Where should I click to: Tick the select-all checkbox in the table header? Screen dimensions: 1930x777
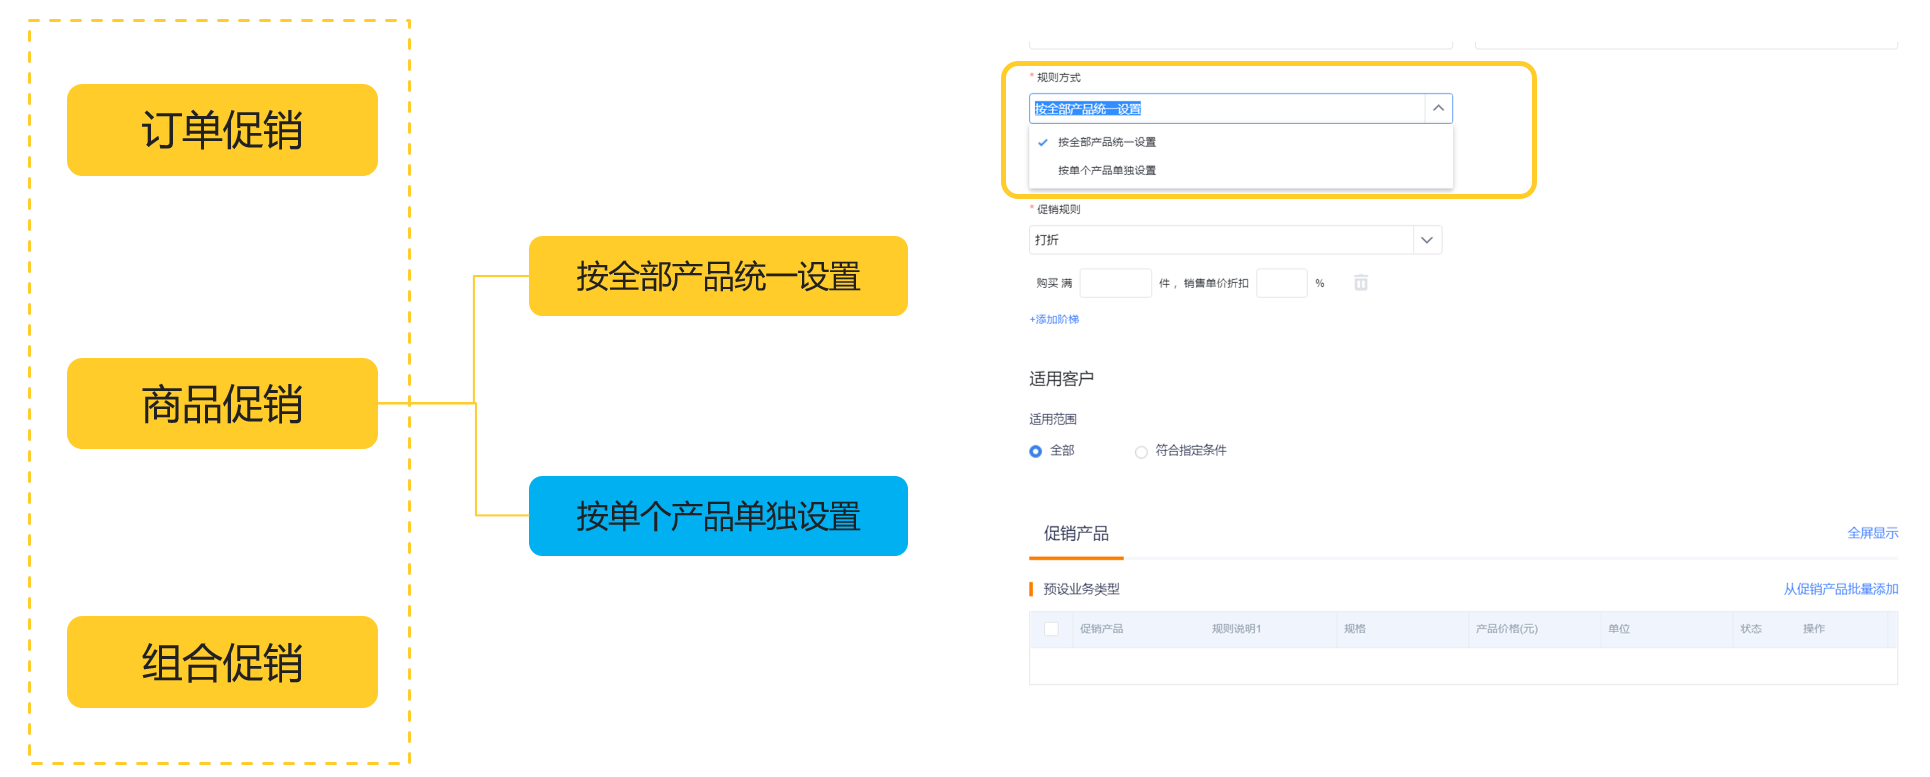tap(1051, 629)
